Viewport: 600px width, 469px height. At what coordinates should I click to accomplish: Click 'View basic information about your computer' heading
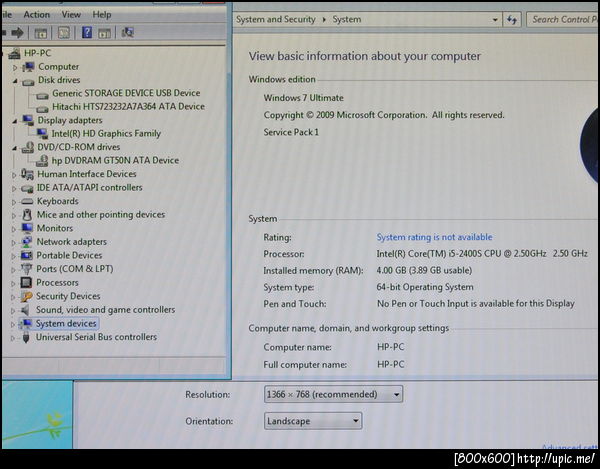click(365, 56)
